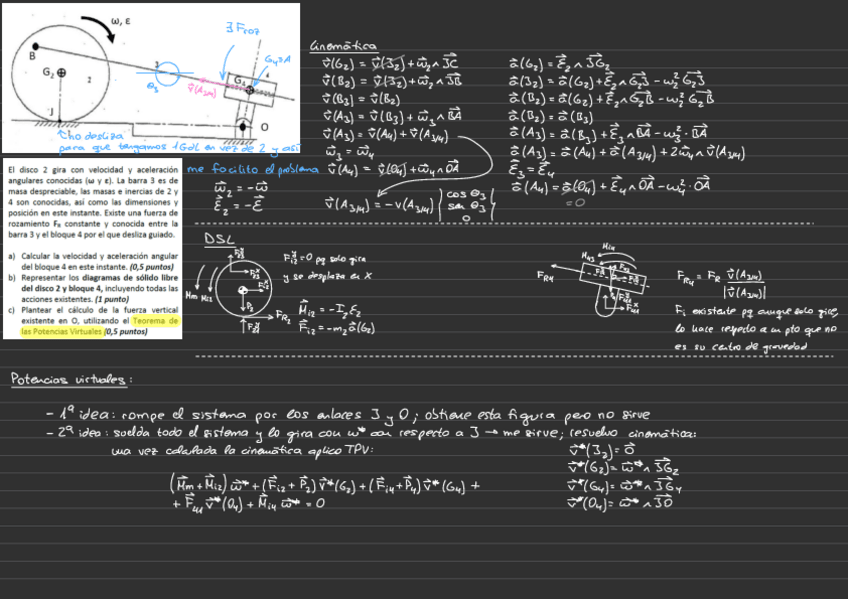
Task: Click the yellow highlighted "Teorema de las Potencias Virtuales"
Action: tap(100, 326)
